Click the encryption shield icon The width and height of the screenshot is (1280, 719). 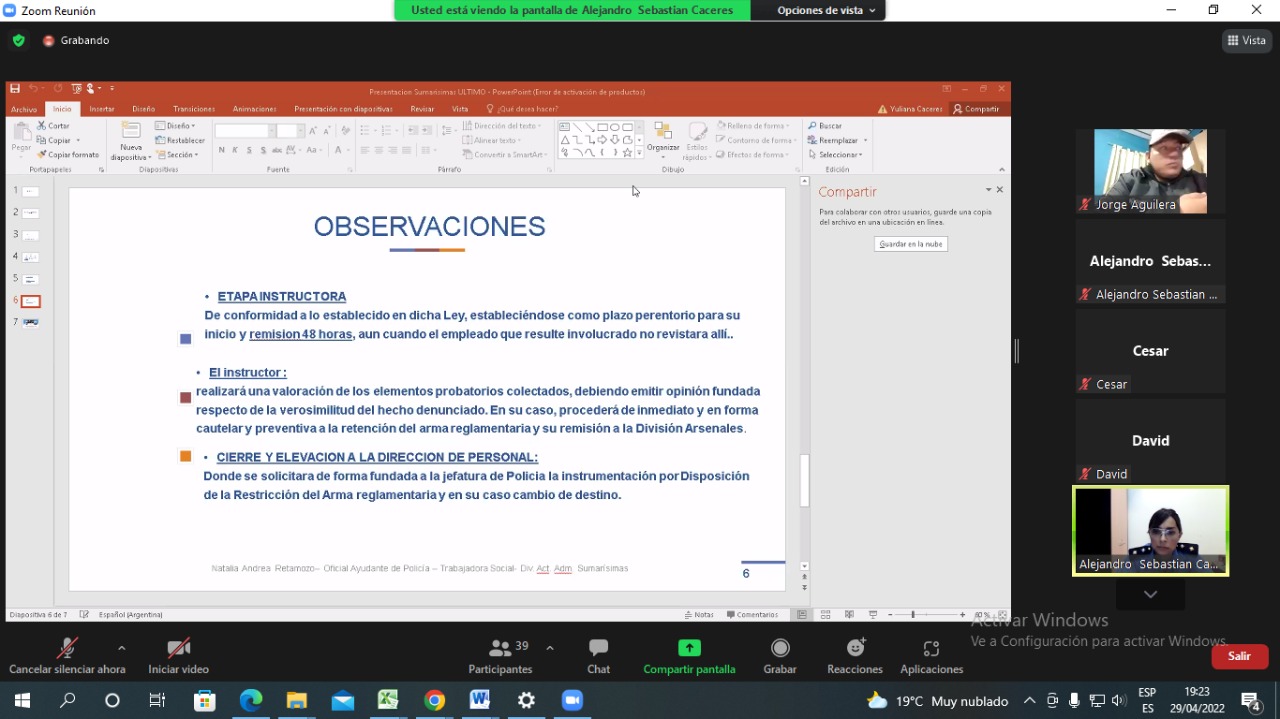tap(18, 41)
